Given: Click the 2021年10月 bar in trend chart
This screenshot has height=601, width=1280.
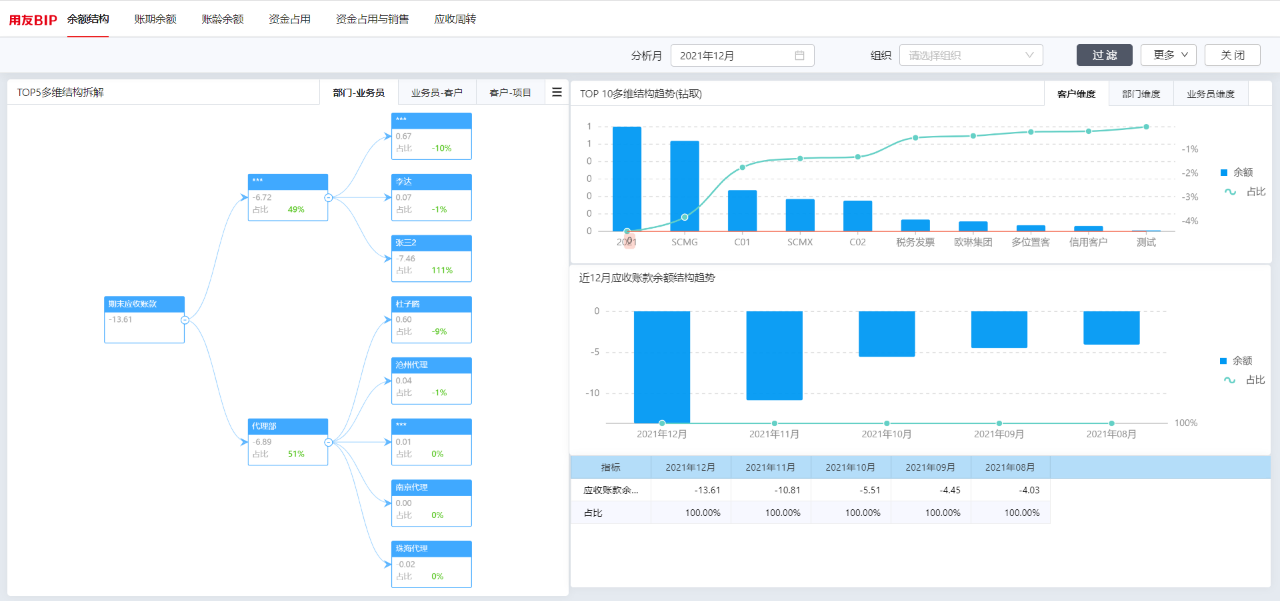Looking at the screenshot, I should click(887, 334).
